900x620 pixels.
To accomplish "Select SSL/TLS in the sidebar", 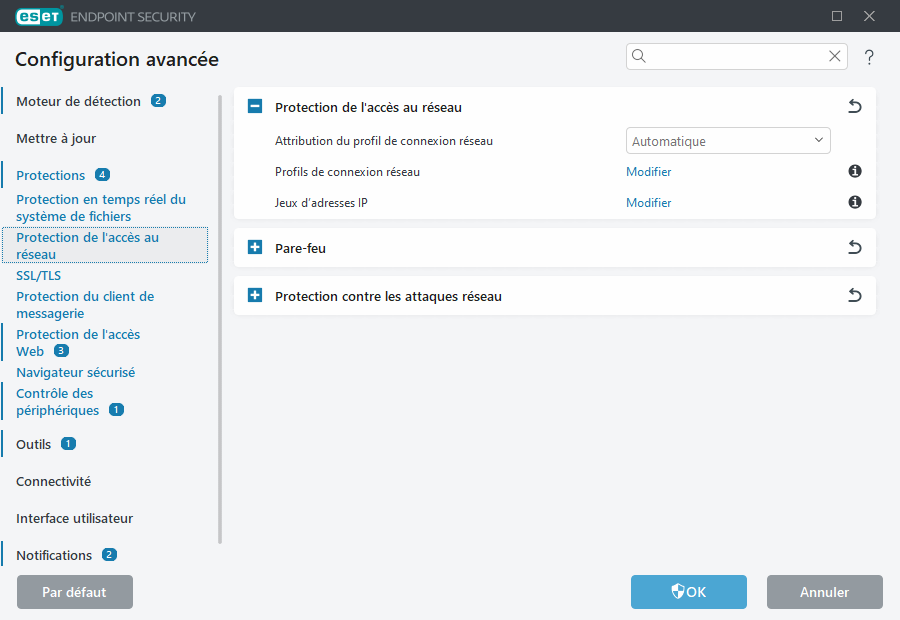I will coord(37,275).
